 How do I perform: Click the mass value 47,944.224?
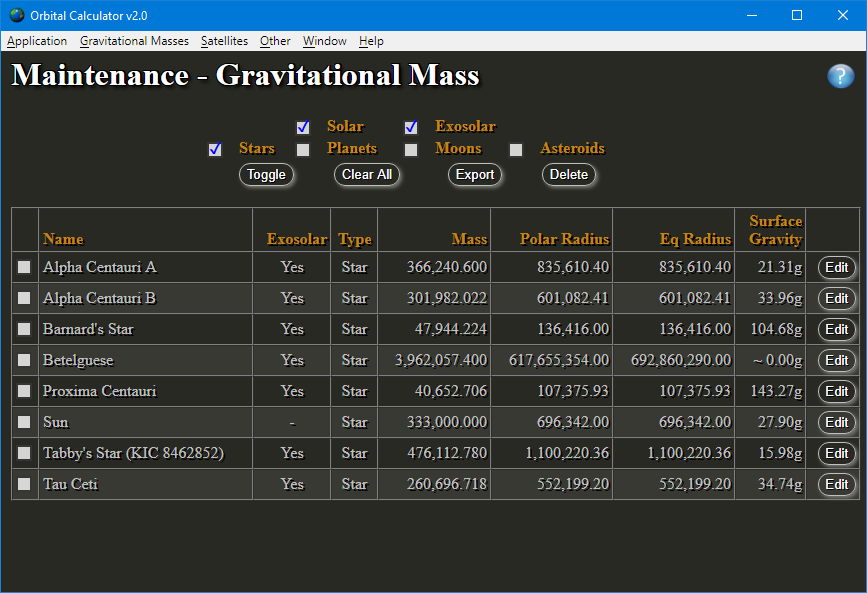pos(451,330)
